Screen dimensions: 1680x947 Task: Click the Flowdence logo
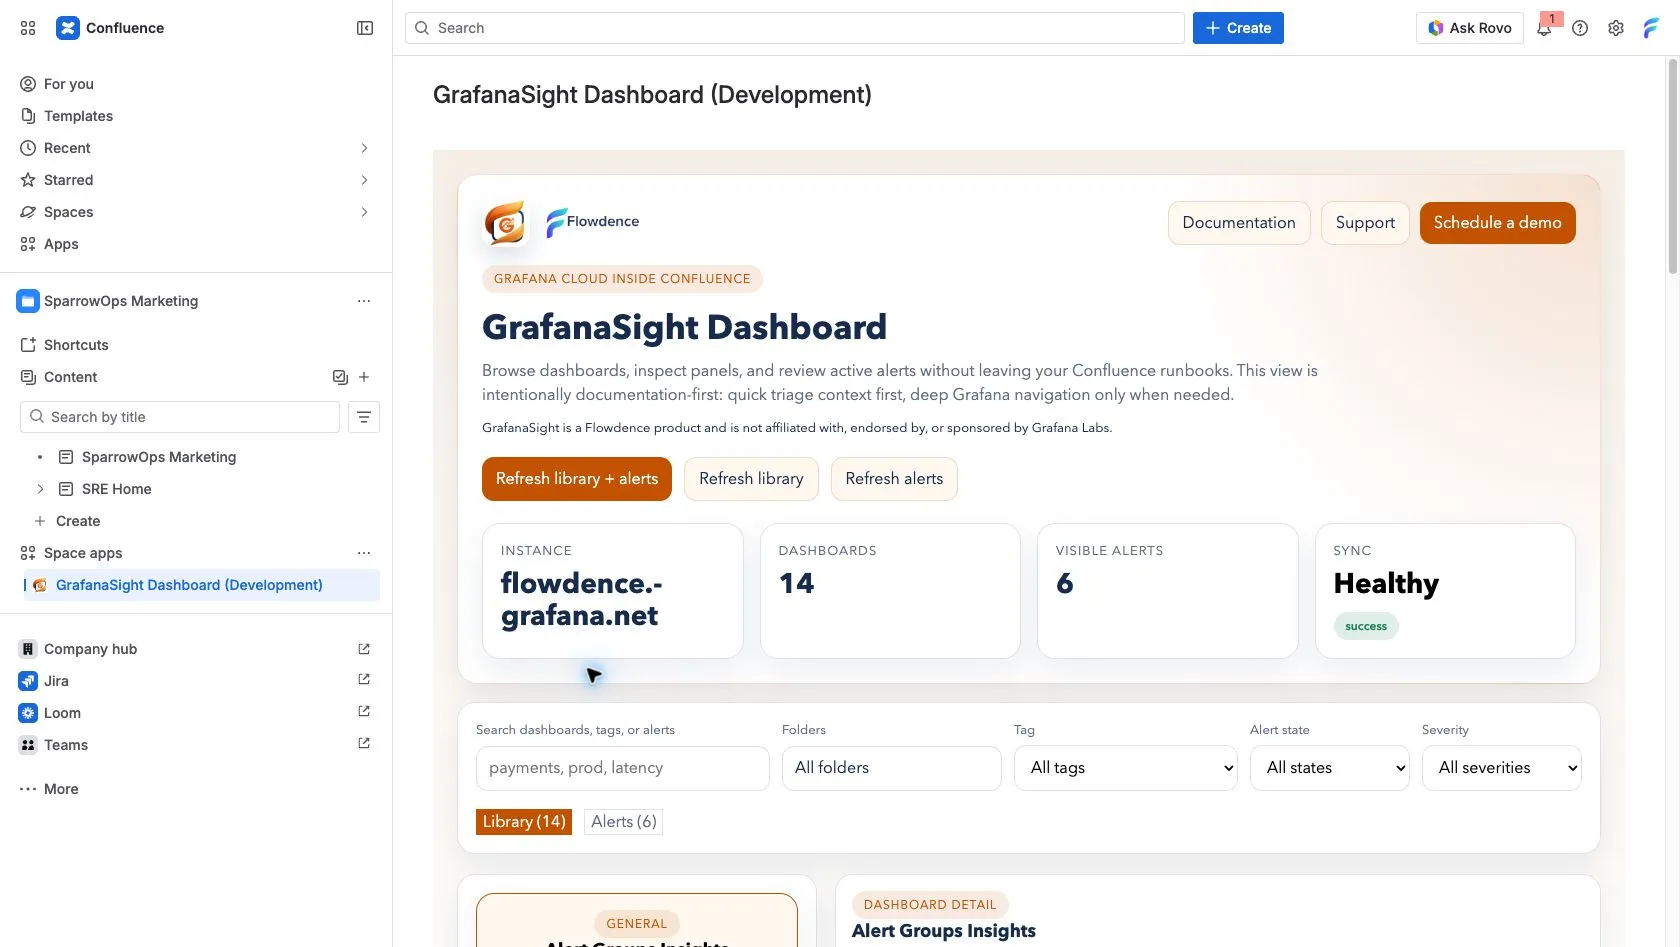coord(592,222)
